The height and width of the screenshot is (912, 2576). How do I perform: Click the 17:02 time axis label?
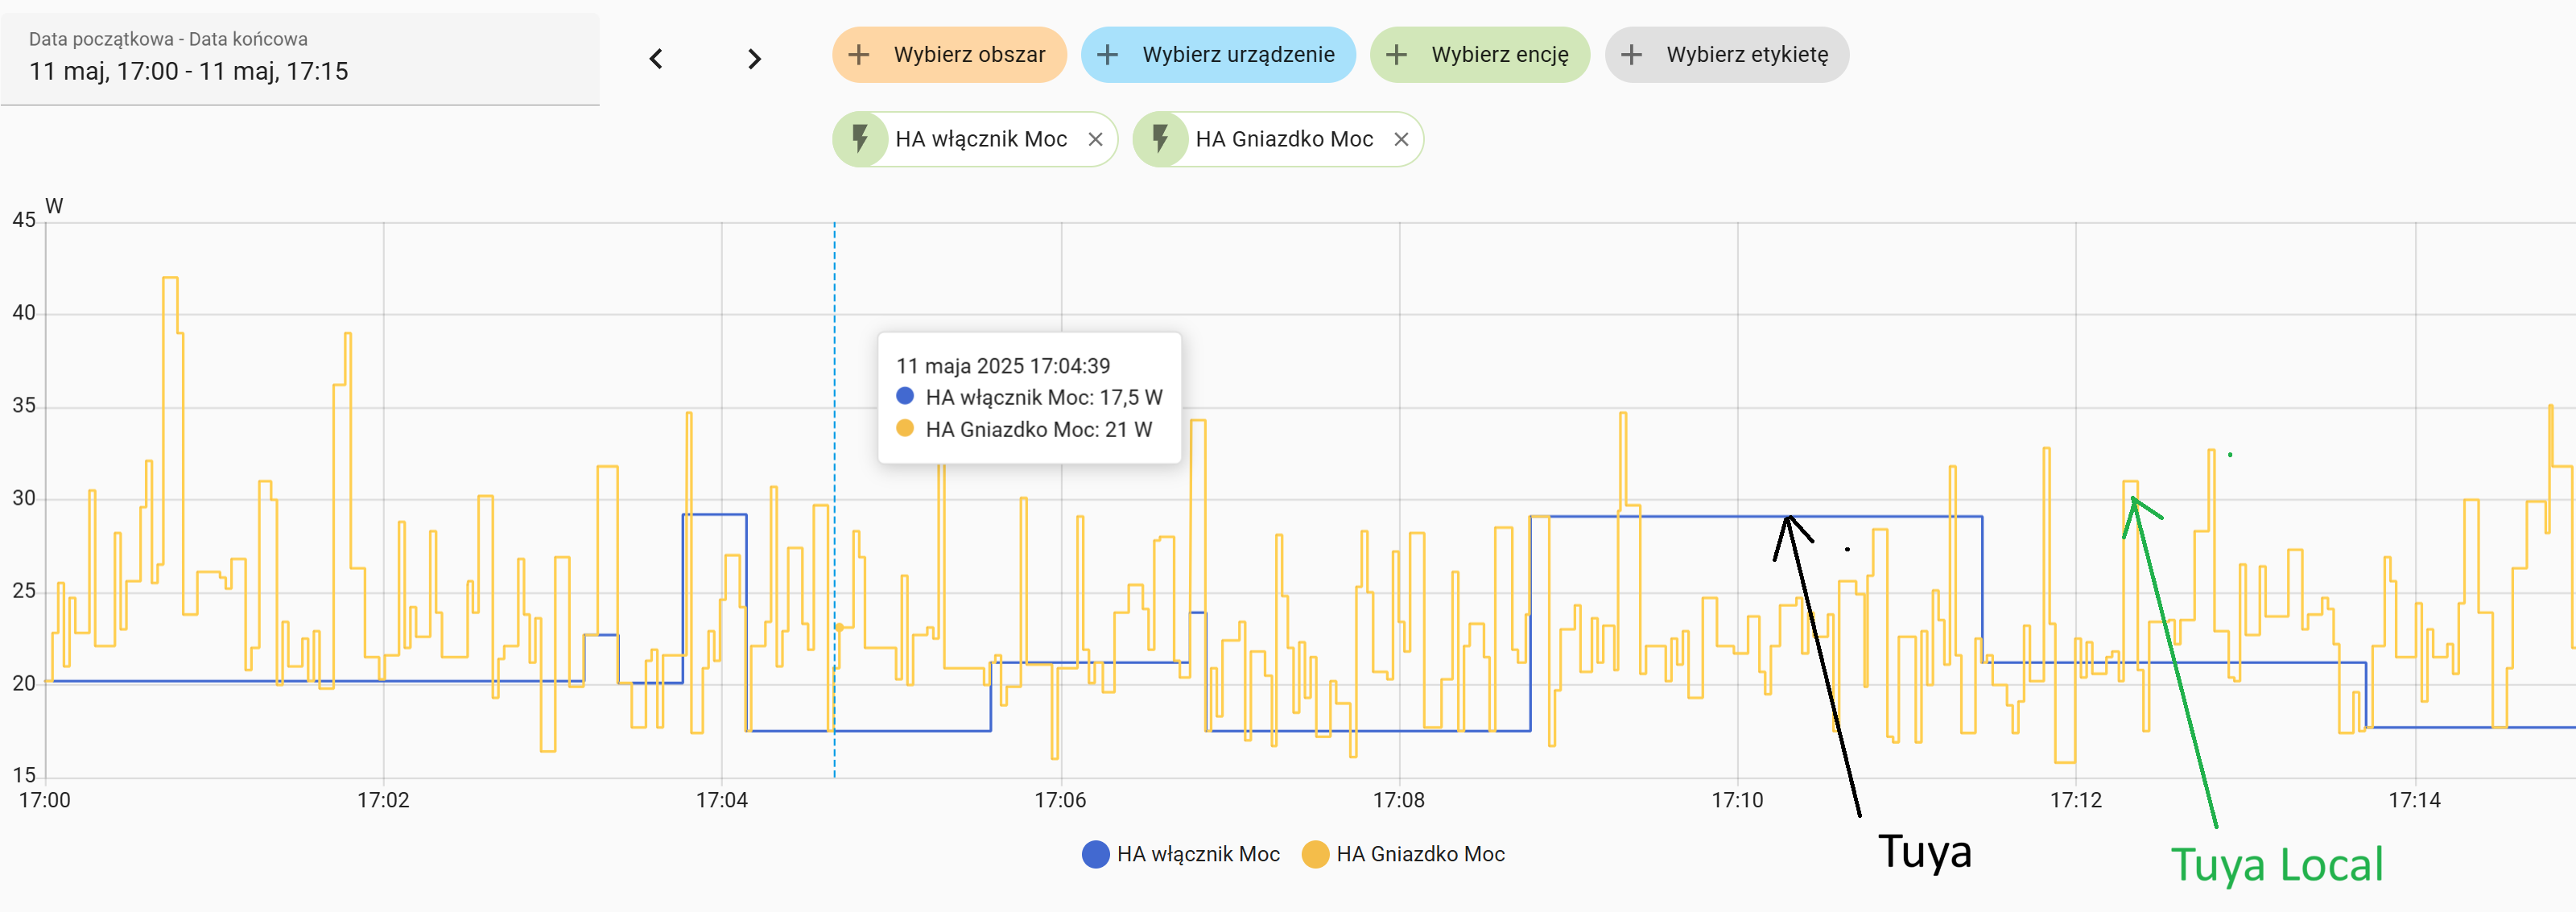pyautogui.click(x=383, y=800)
